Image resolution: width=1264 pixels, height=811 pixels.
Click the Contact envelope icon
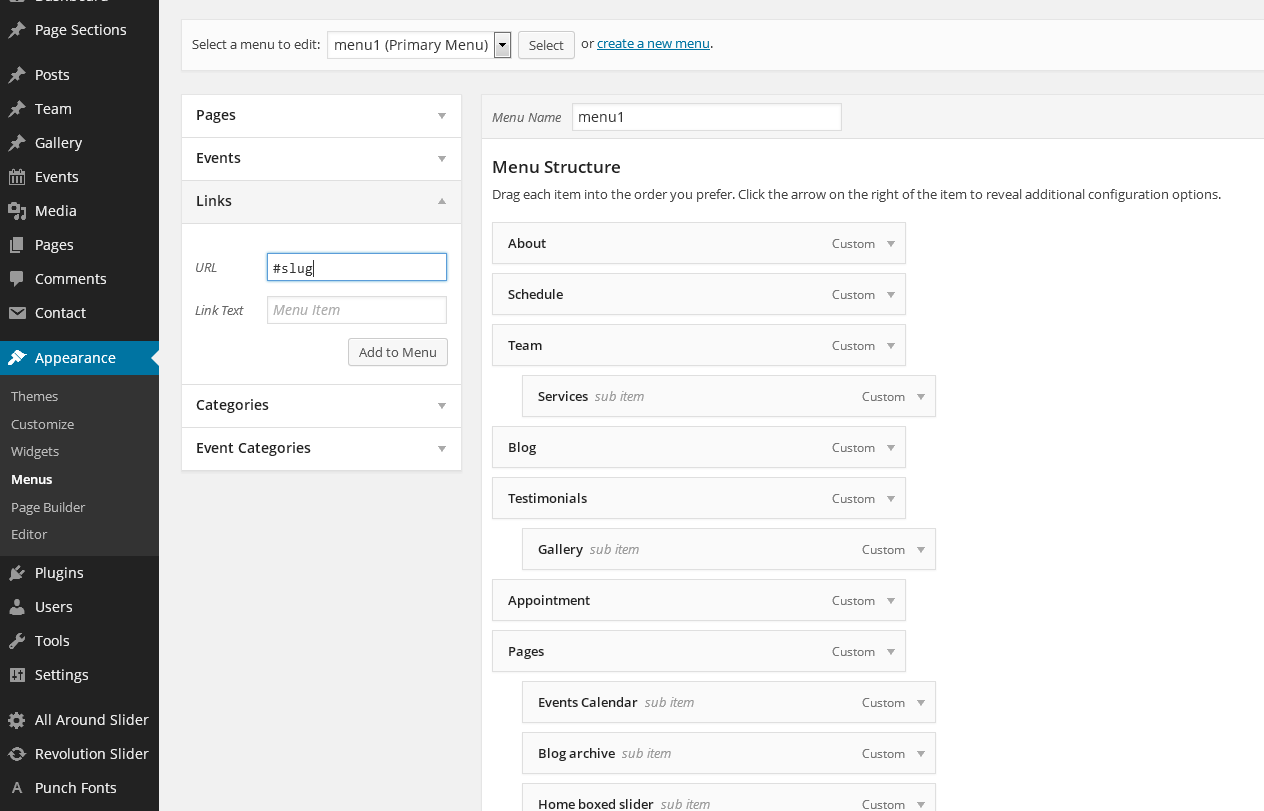[17, 313]
